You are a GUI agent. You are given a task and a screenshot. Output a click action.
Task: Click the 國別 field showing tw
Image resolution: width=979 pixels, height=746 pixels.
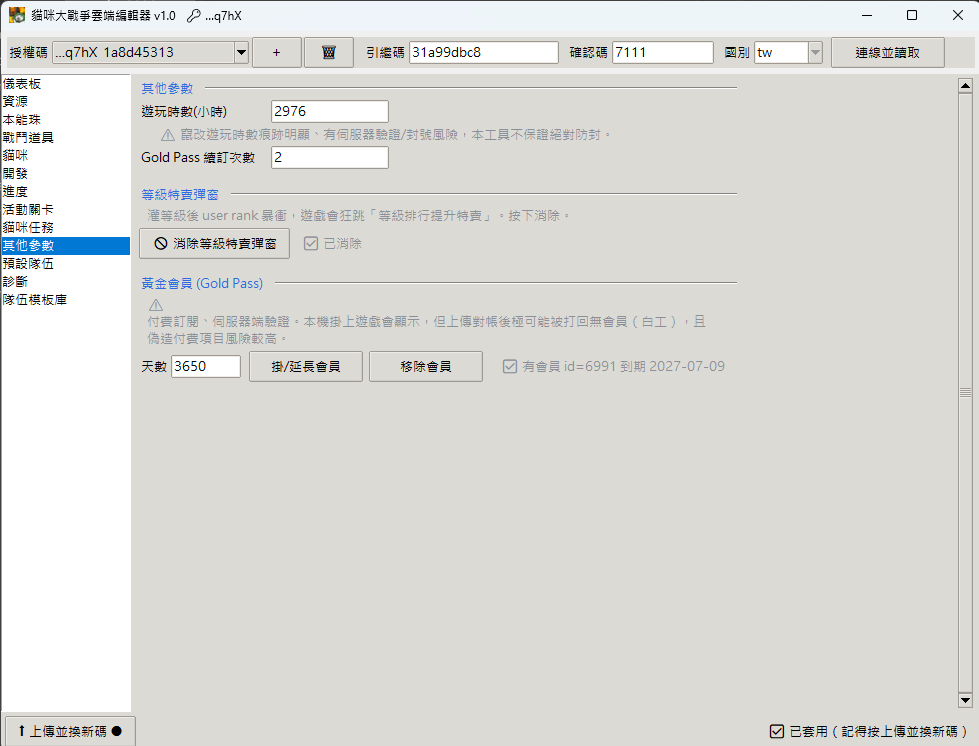[782, 52]
